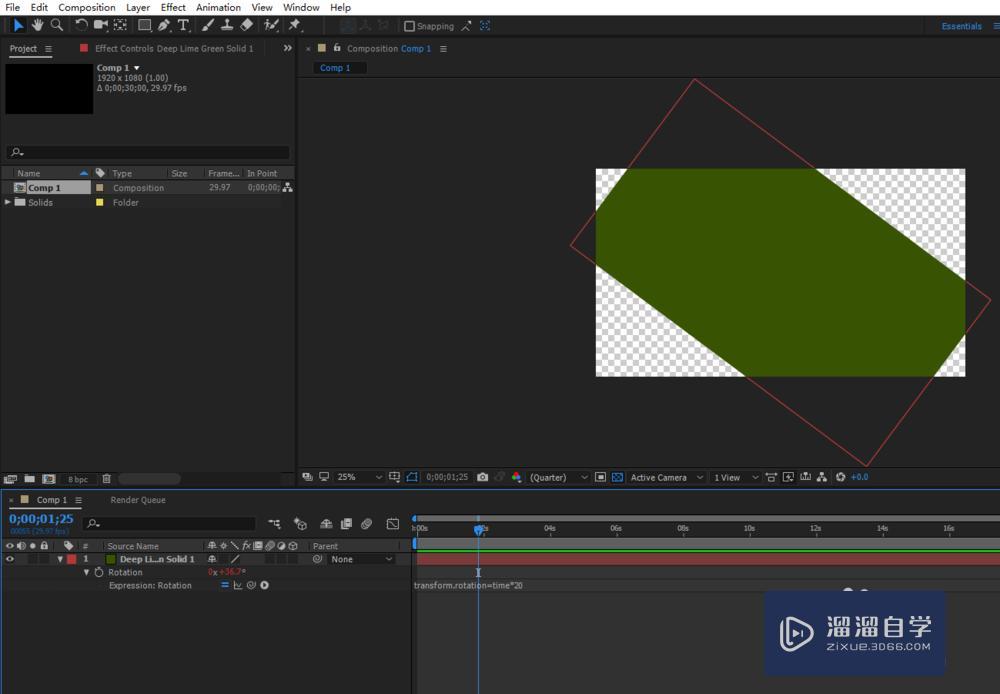Click the Composition Mini-Flowchart icon in timeline
The height and width of the screenshot is (694, 1000).
274,524
